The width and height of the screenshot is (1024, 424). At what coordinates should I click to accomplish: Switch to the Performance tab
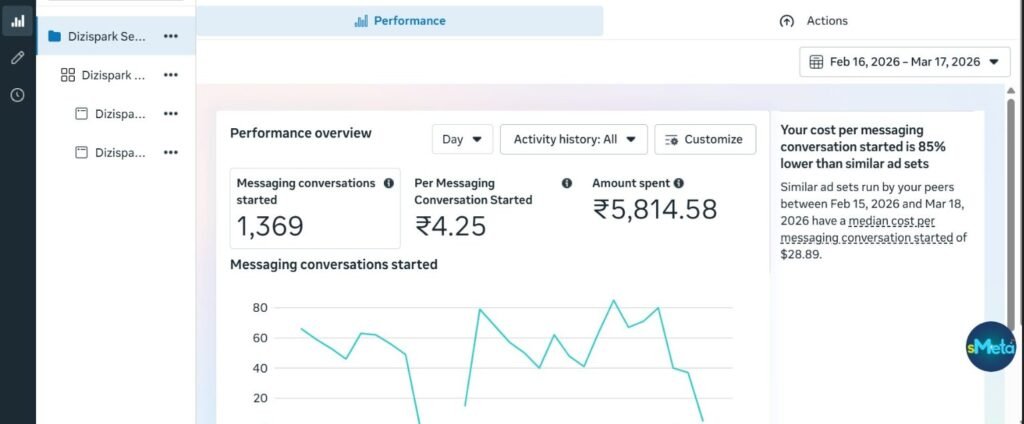(x=400, y=21)
